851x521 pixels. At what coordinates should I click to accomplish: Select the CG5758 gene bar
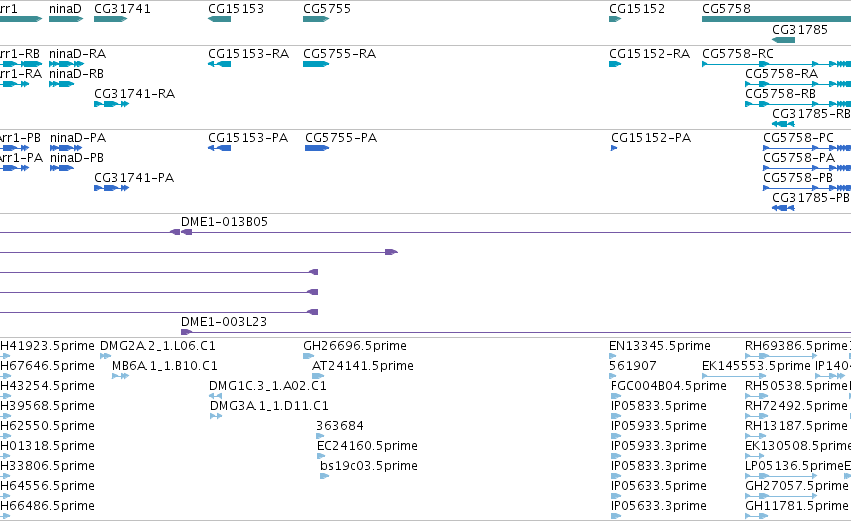coord(776,19)
